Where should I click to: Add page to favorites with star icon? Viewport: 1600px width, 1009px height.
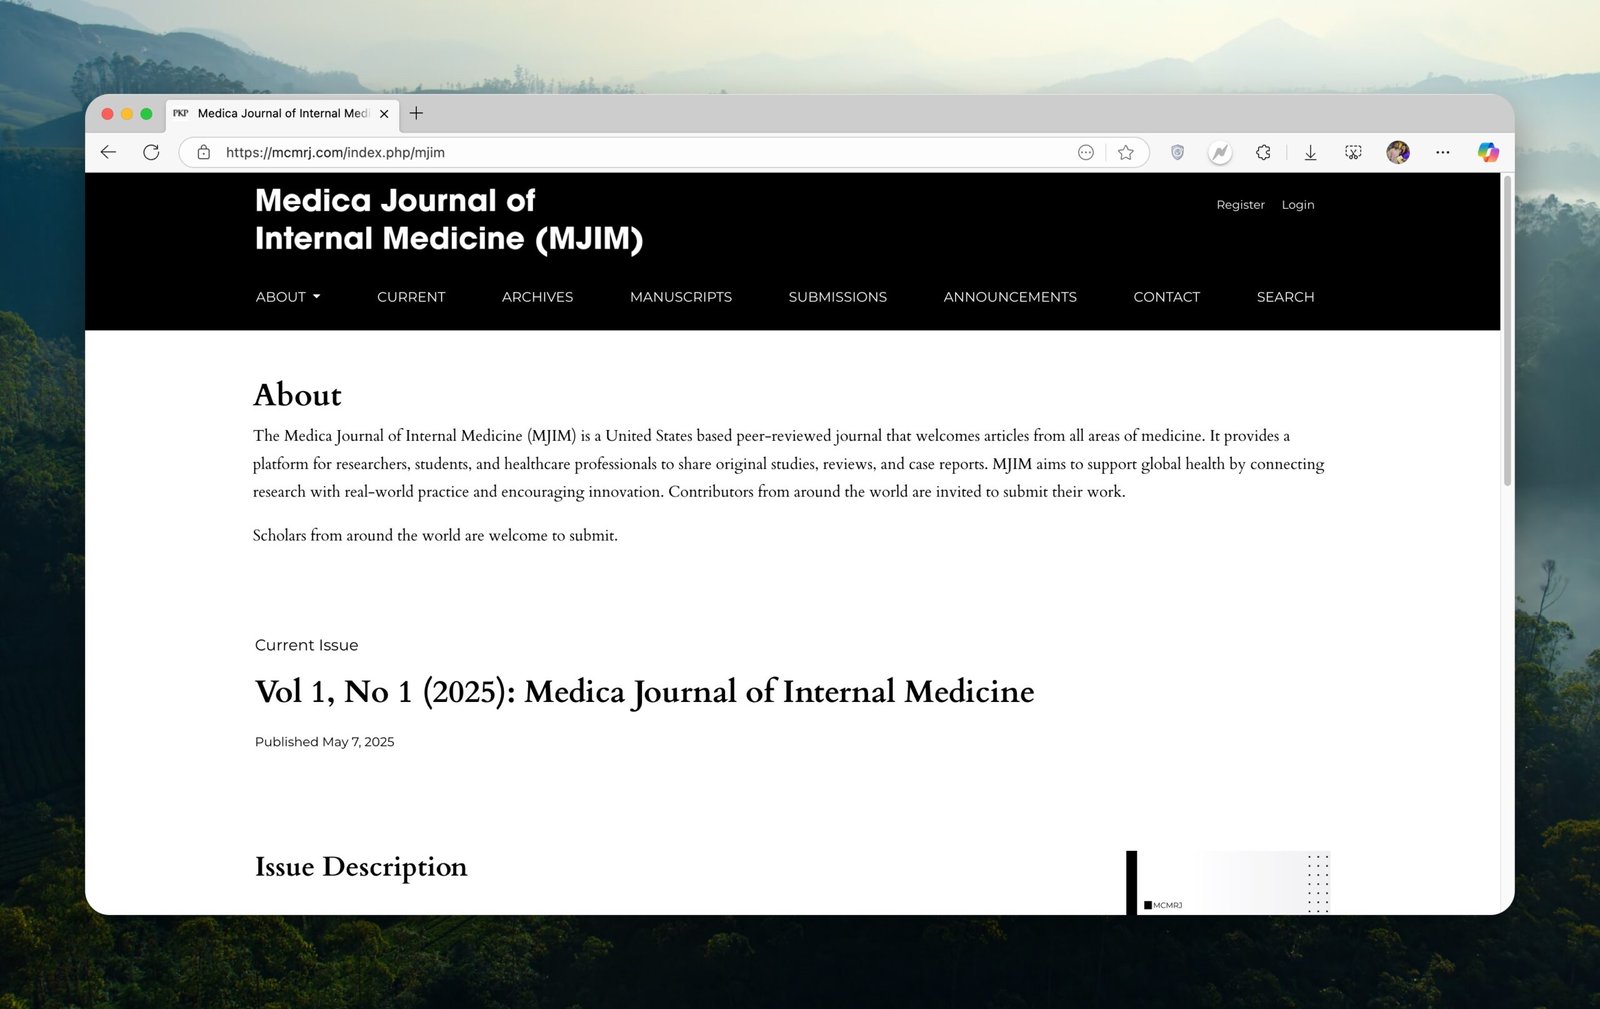pyautogui.click(x=1126, y=152)
